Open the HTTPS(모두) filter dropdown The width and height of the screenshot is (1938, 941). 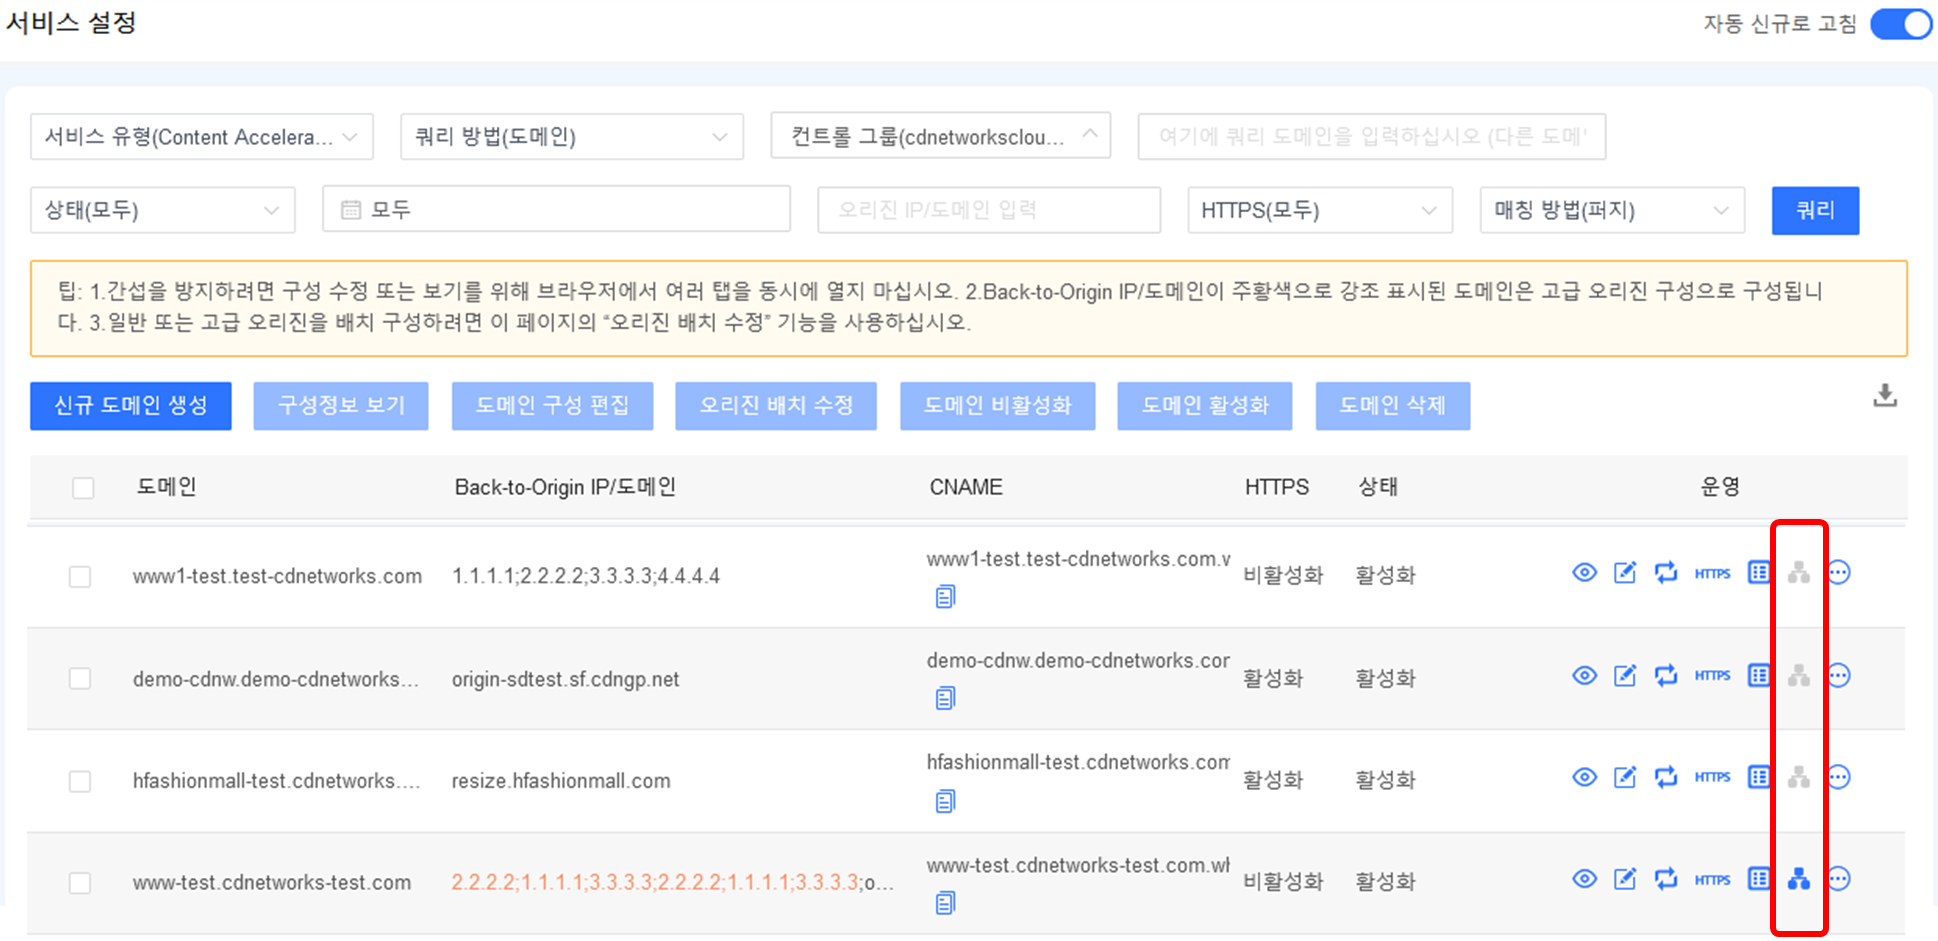(1319, 211)
